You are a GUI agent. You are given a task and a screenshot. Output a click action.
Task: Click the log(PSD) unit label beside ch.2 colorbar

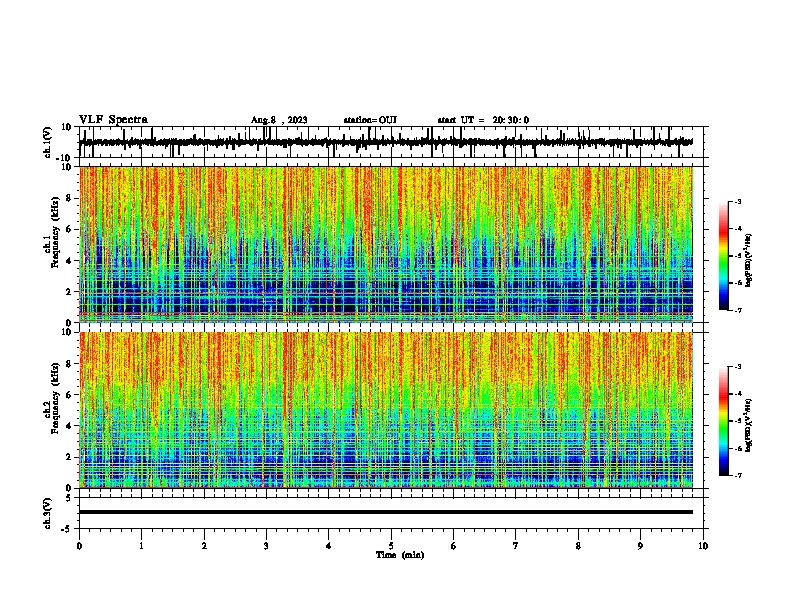pos(749,425)
